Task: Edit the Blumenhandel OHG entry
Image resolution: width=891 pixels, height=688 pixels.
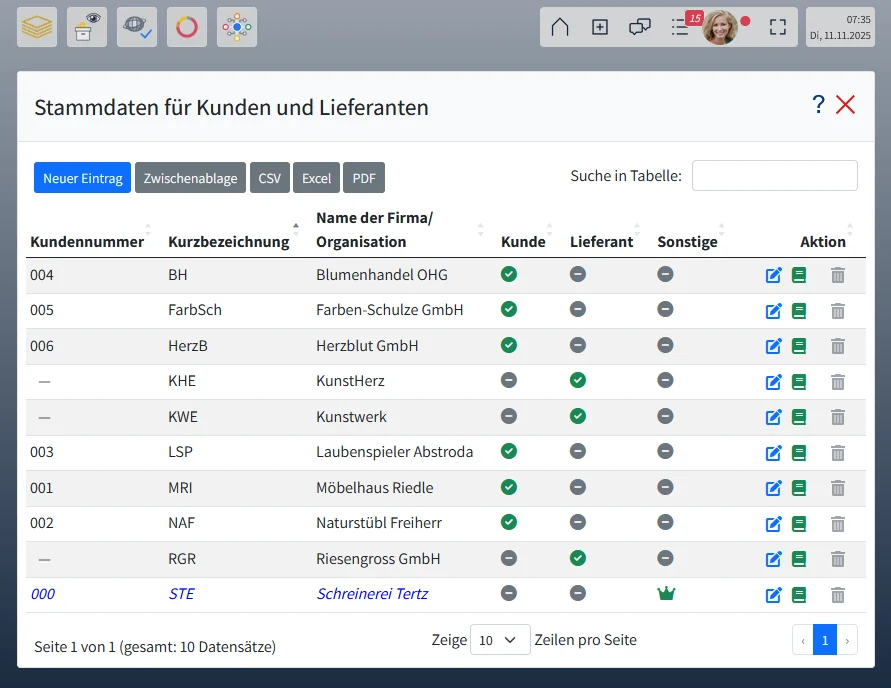Action: (773, 275)
